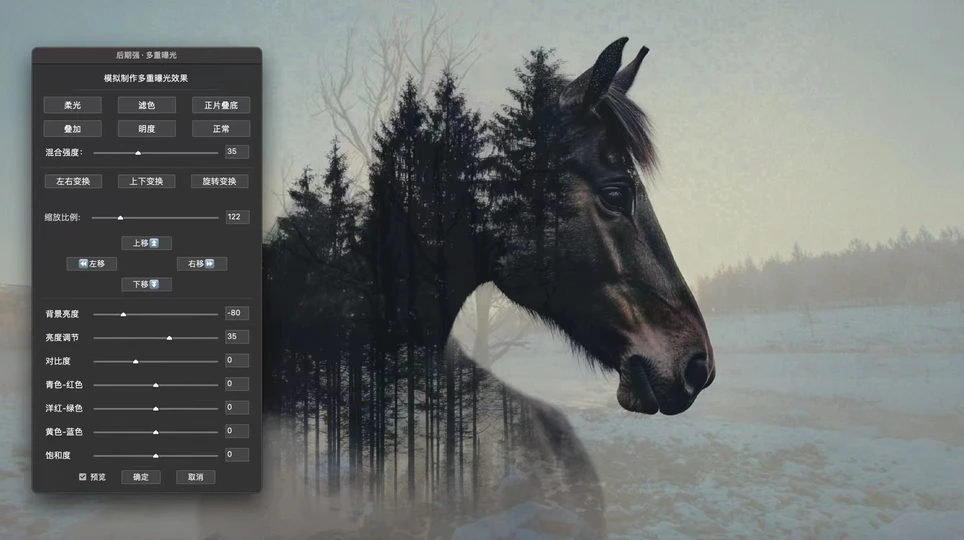This screenshot has height=540, width=964.
Task: Toggle the 预览 preview checkbox
Action: (83, 477)
